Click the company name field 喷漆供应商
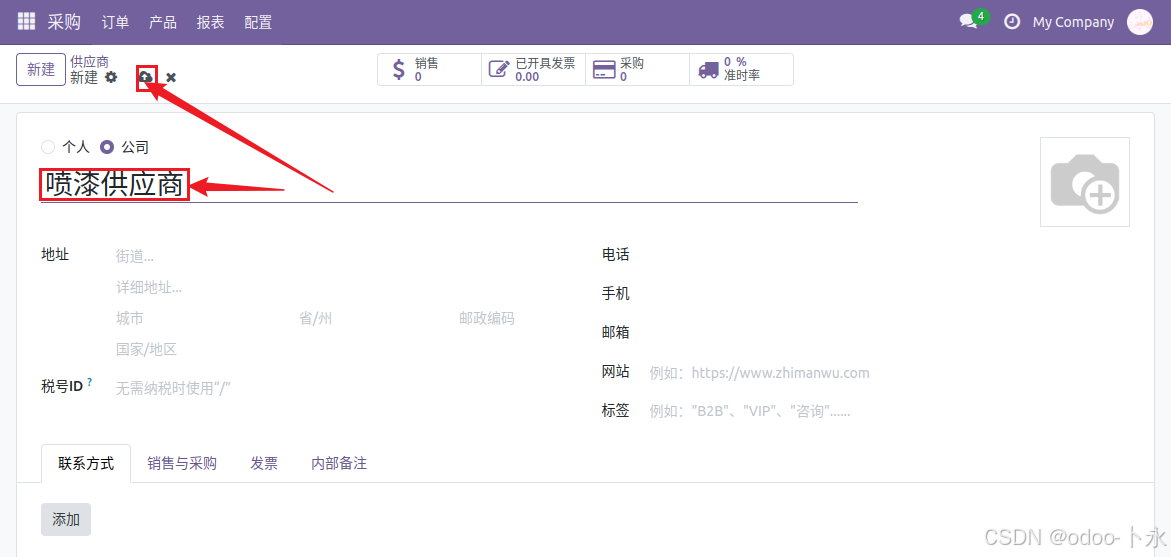1171x557 pixels. click(x=449, y=184)
